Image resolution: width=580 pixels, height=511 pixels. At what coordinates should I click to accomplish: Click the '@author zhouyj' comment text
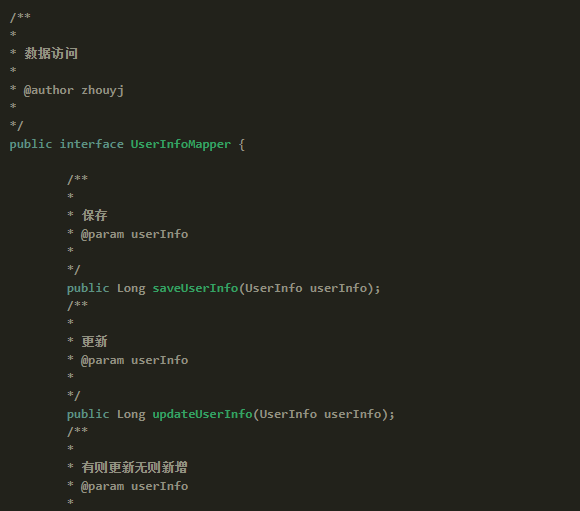pyautogui.click(x=74, y=90)
